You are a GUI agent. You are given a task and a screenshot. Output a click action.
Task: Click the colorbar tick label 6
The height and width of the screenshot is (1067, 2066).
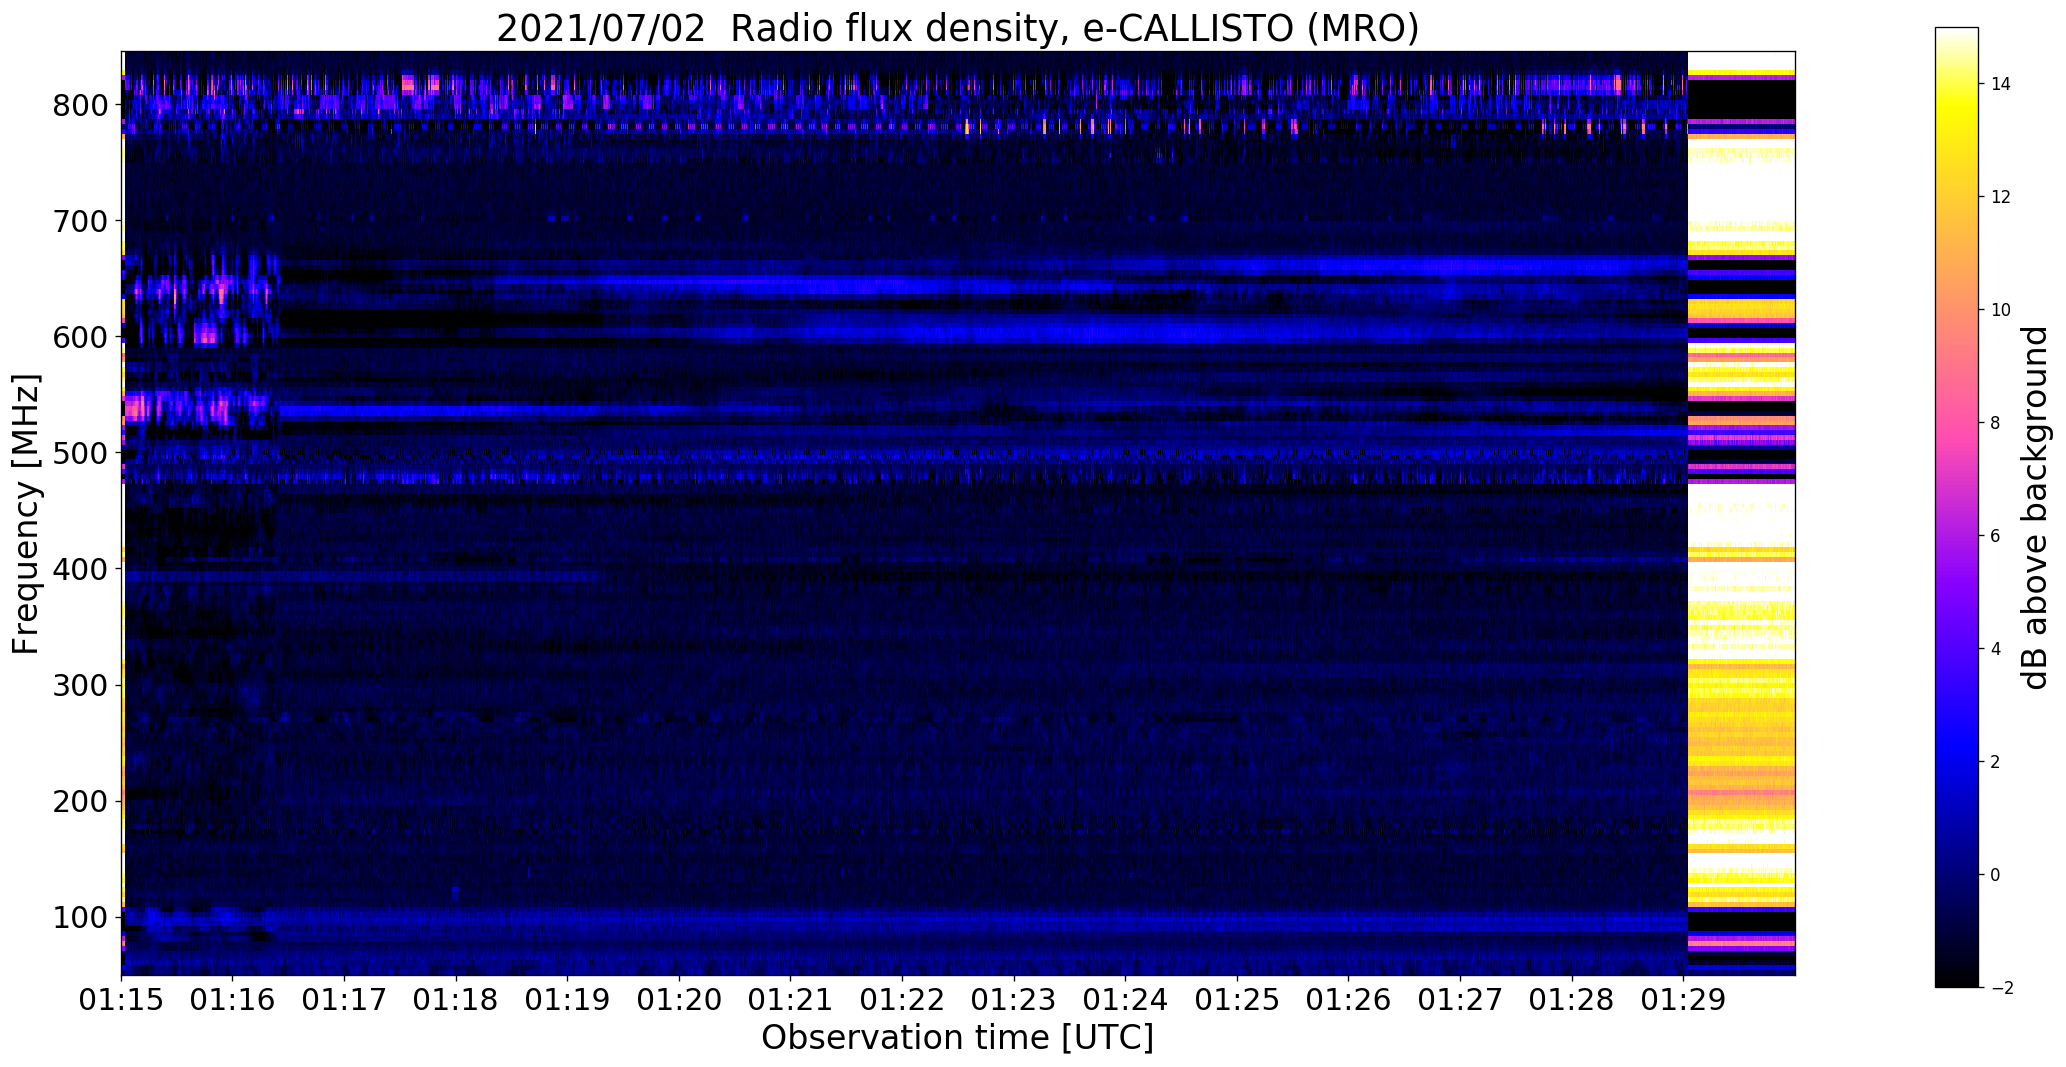click(1995, 536)
